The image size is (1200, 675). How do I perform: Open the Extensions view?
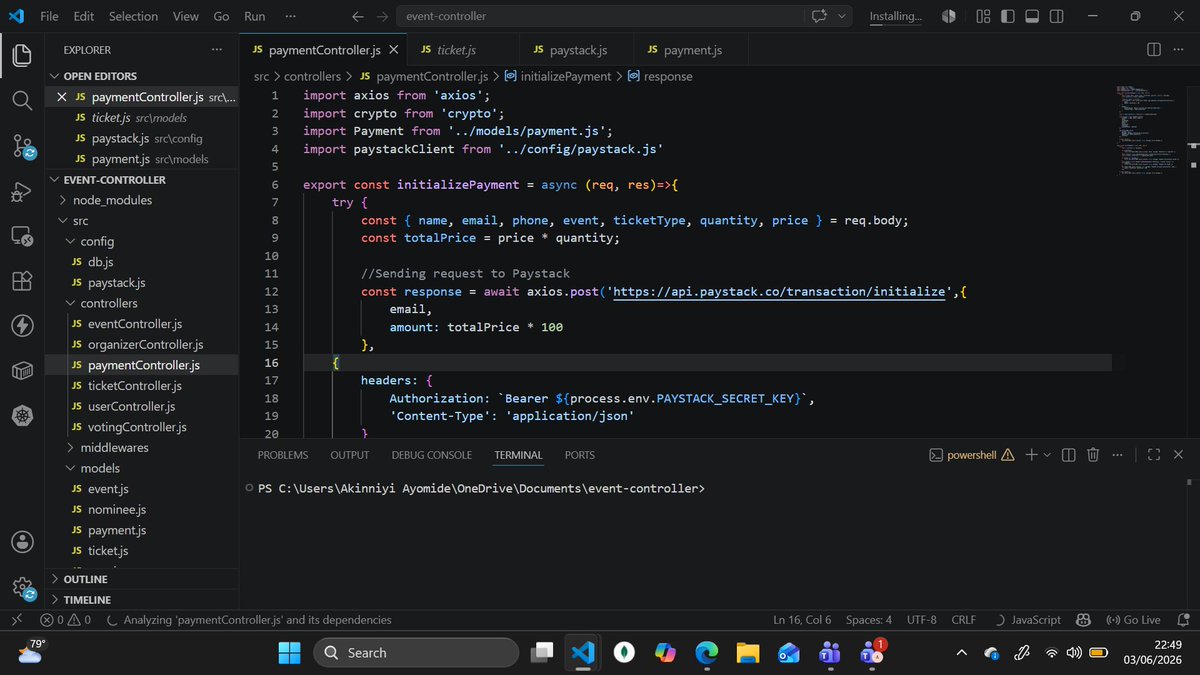pyautogui.click(x=21, y=282)
